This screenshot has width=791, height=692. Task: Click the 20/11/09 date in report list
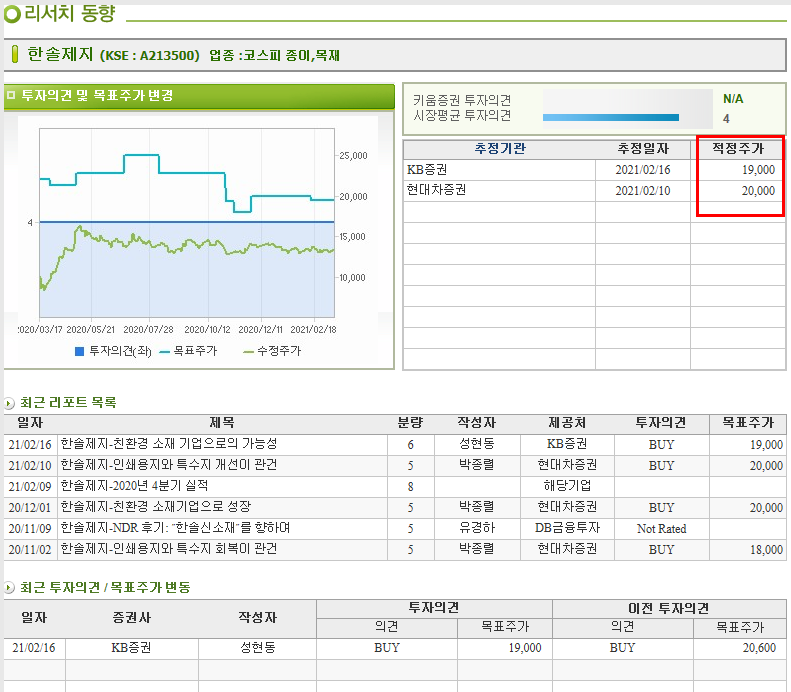point(30,529)
